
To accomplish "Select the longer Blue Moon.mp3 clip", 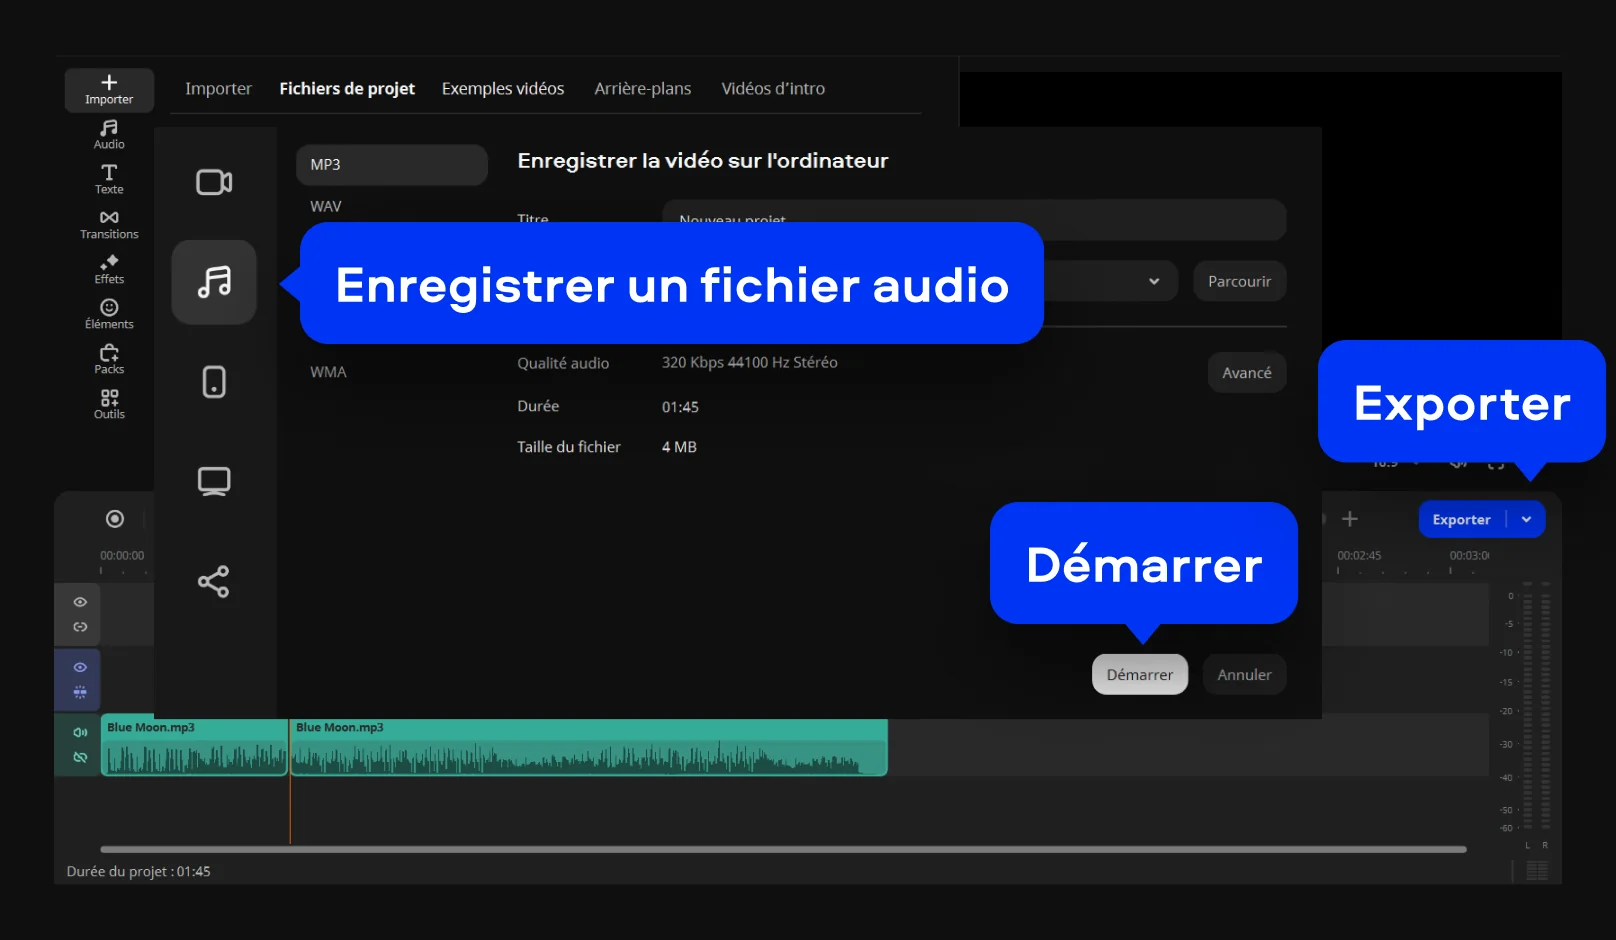I will [589, 747].
